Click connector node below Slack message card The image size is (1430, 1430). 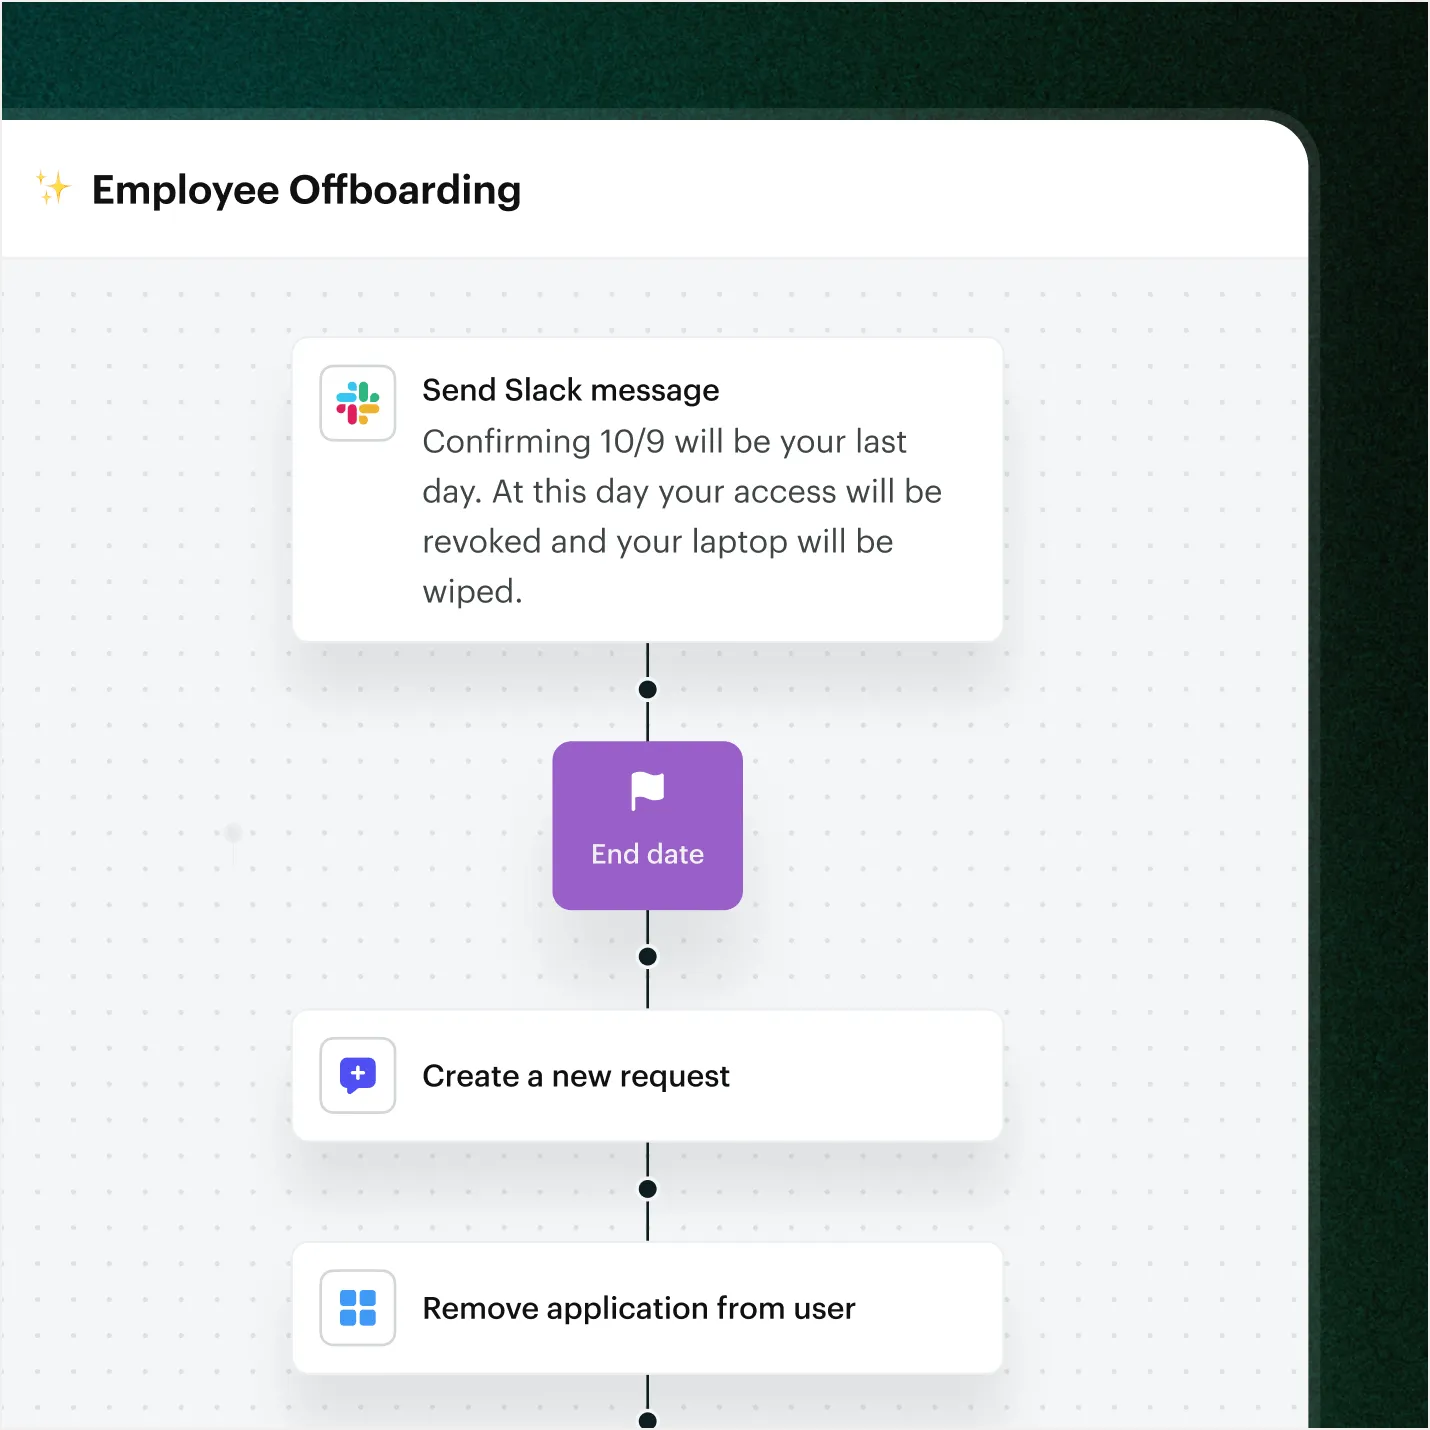click(648, 689)
